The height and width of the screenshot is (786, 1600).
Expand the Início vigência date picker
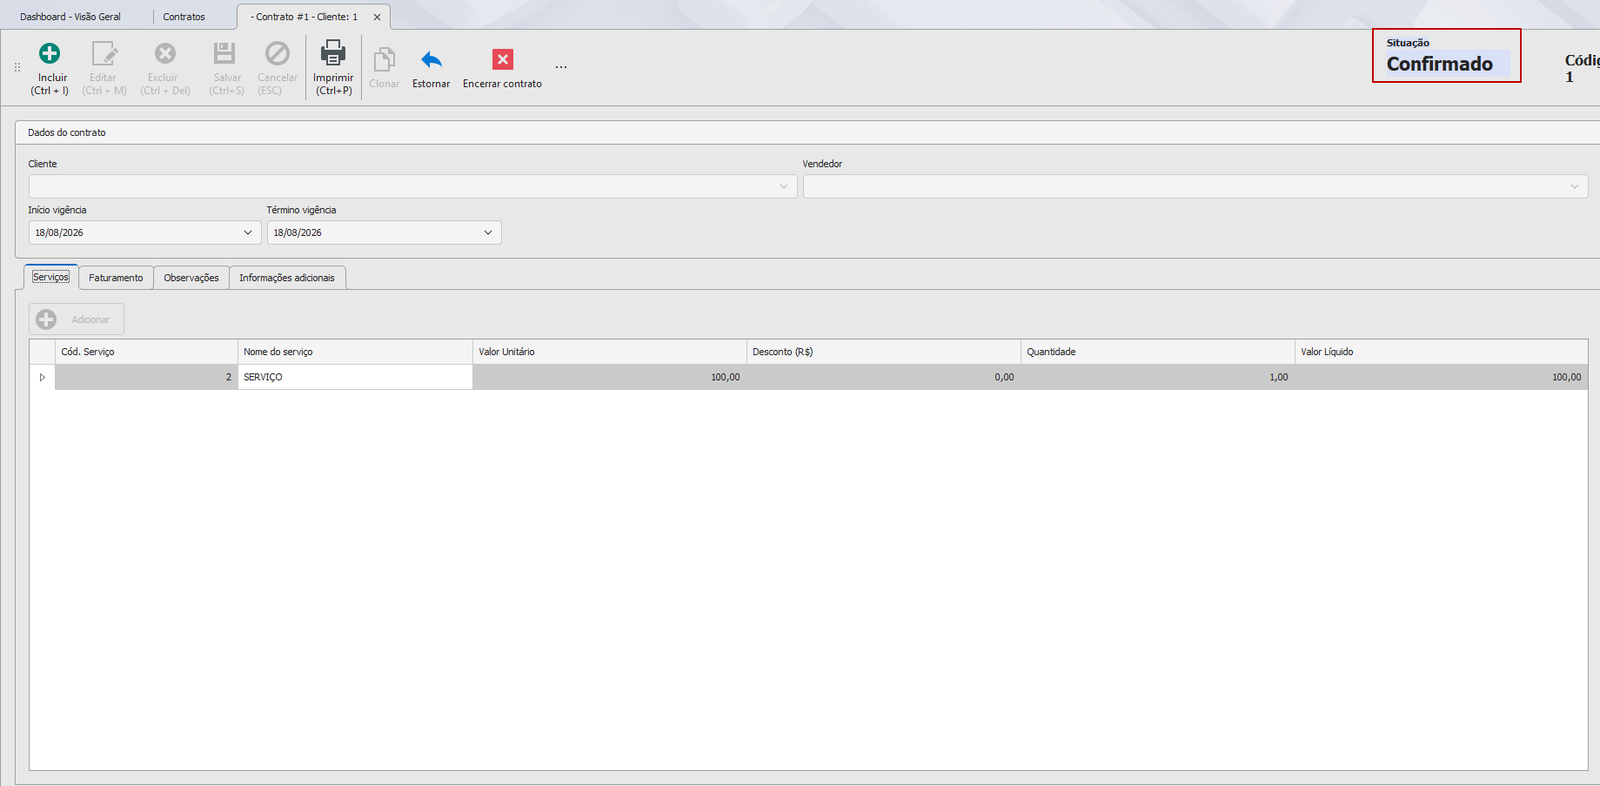click(x=248, y=233)
